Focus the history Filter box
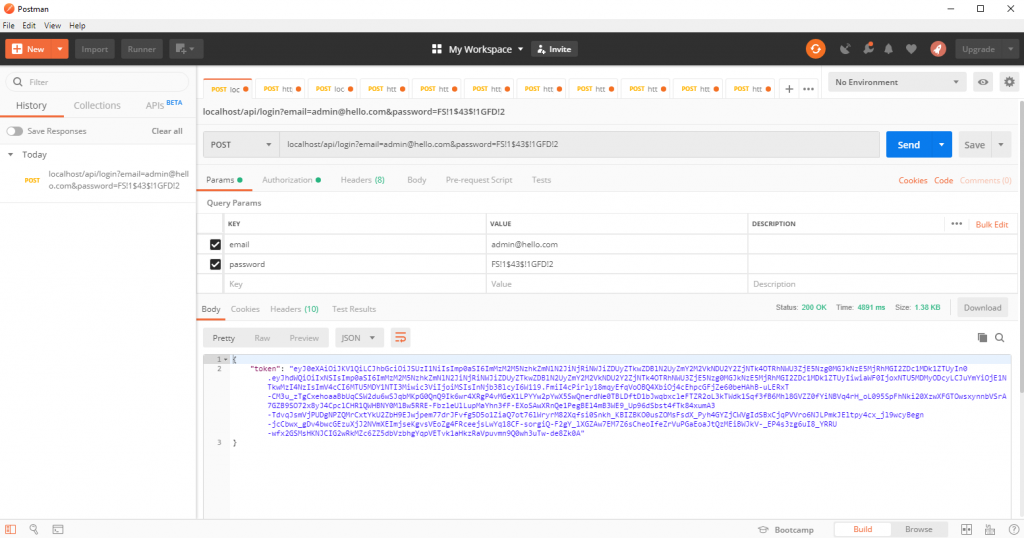 point(98,82)
